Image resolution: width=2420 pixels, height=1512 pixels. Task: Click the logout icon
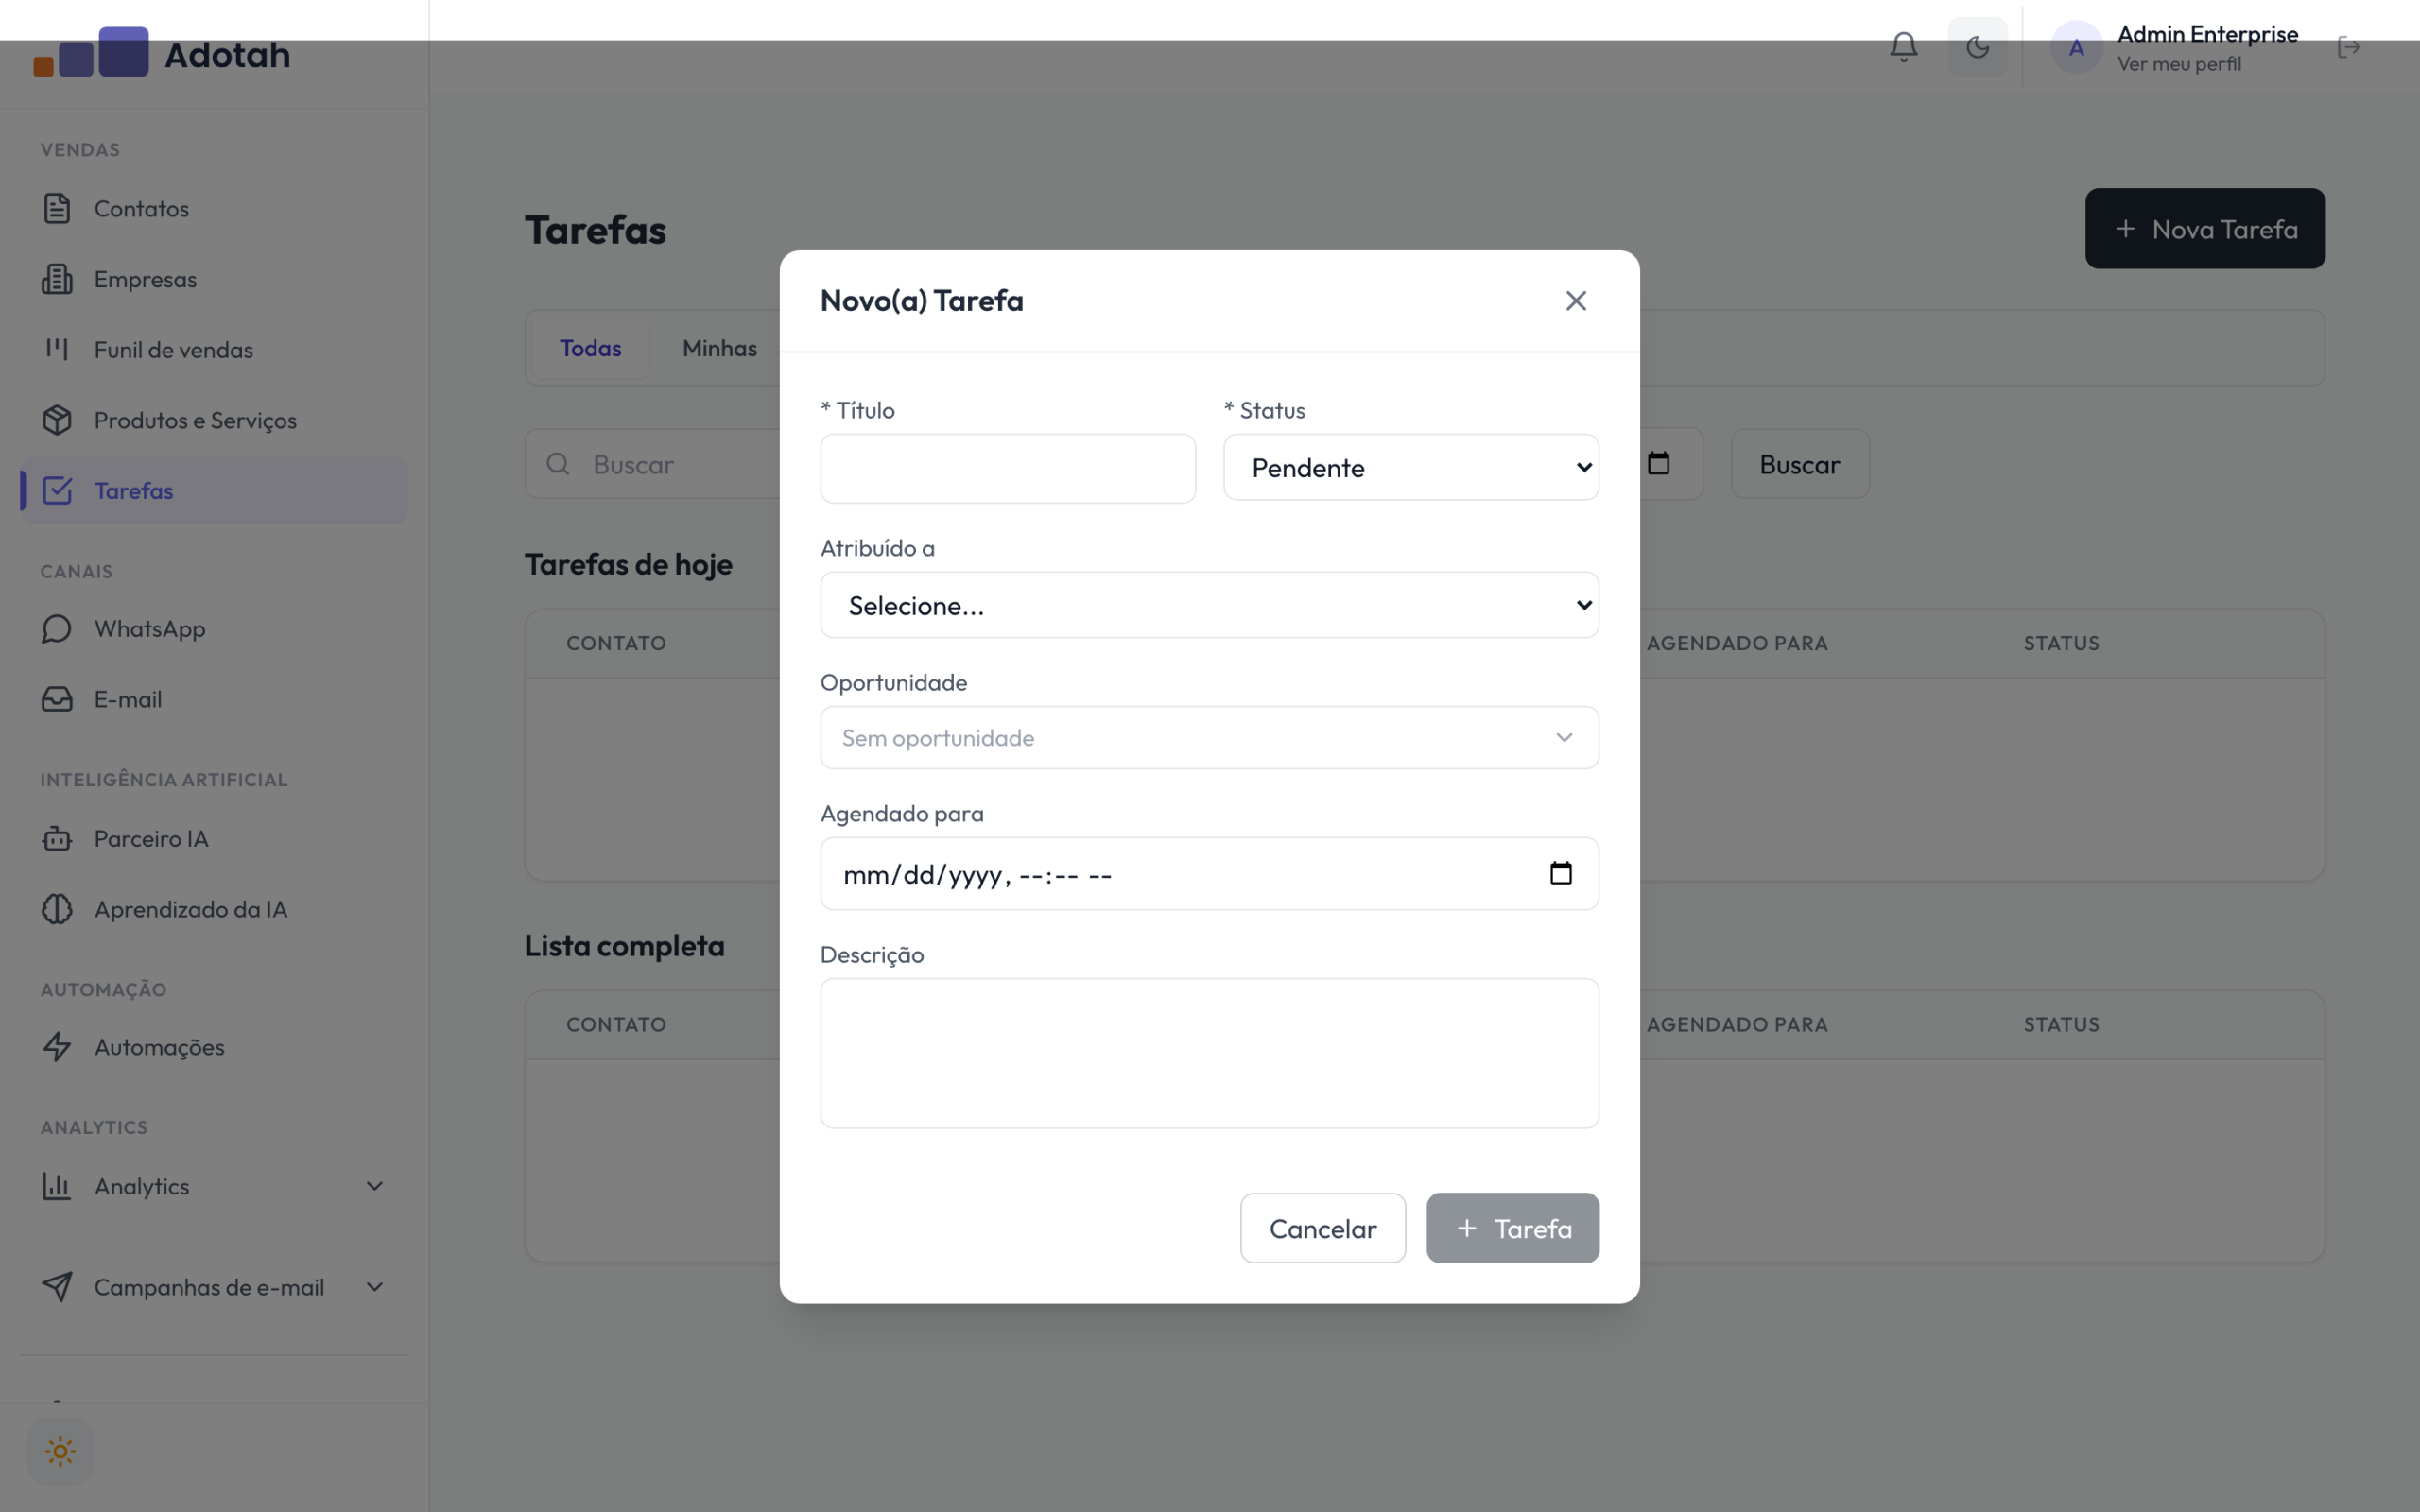2349,47
